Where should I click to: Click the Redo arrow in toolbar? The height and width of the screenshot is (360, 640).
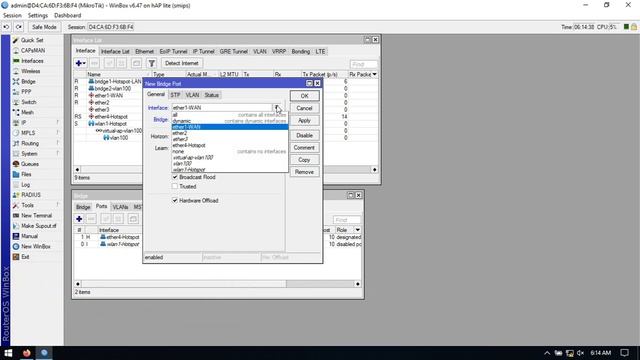pos(19,27)
